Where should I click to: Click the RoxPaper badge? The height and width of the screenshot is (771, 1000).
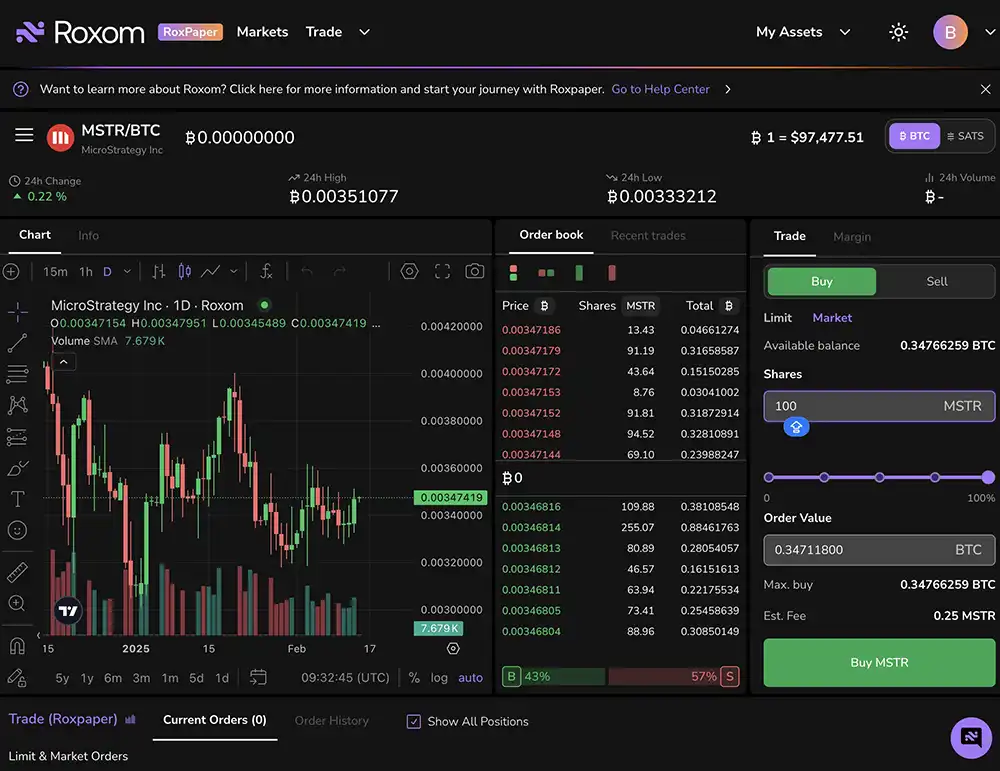coord(190,32)
